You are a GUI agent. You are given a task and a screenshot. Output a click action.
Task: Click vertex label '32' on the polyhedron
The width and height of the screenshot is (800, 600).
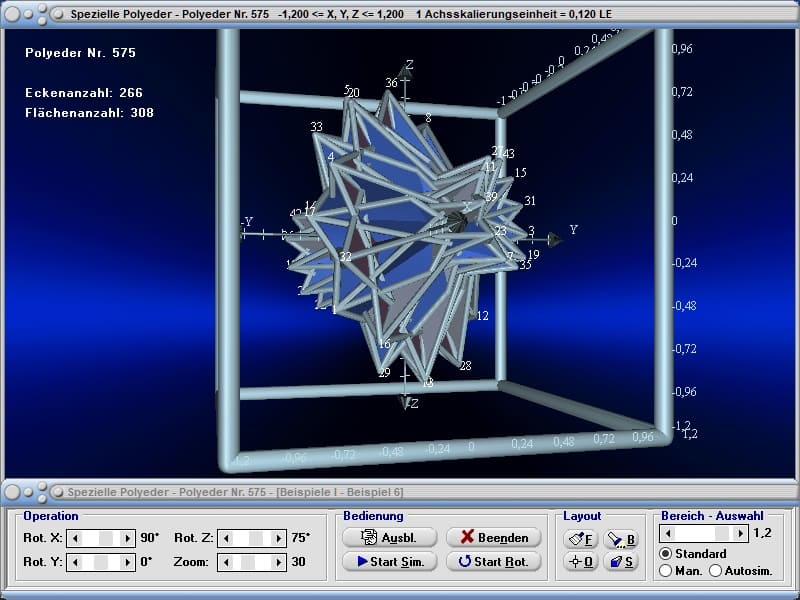coord(346,256)
